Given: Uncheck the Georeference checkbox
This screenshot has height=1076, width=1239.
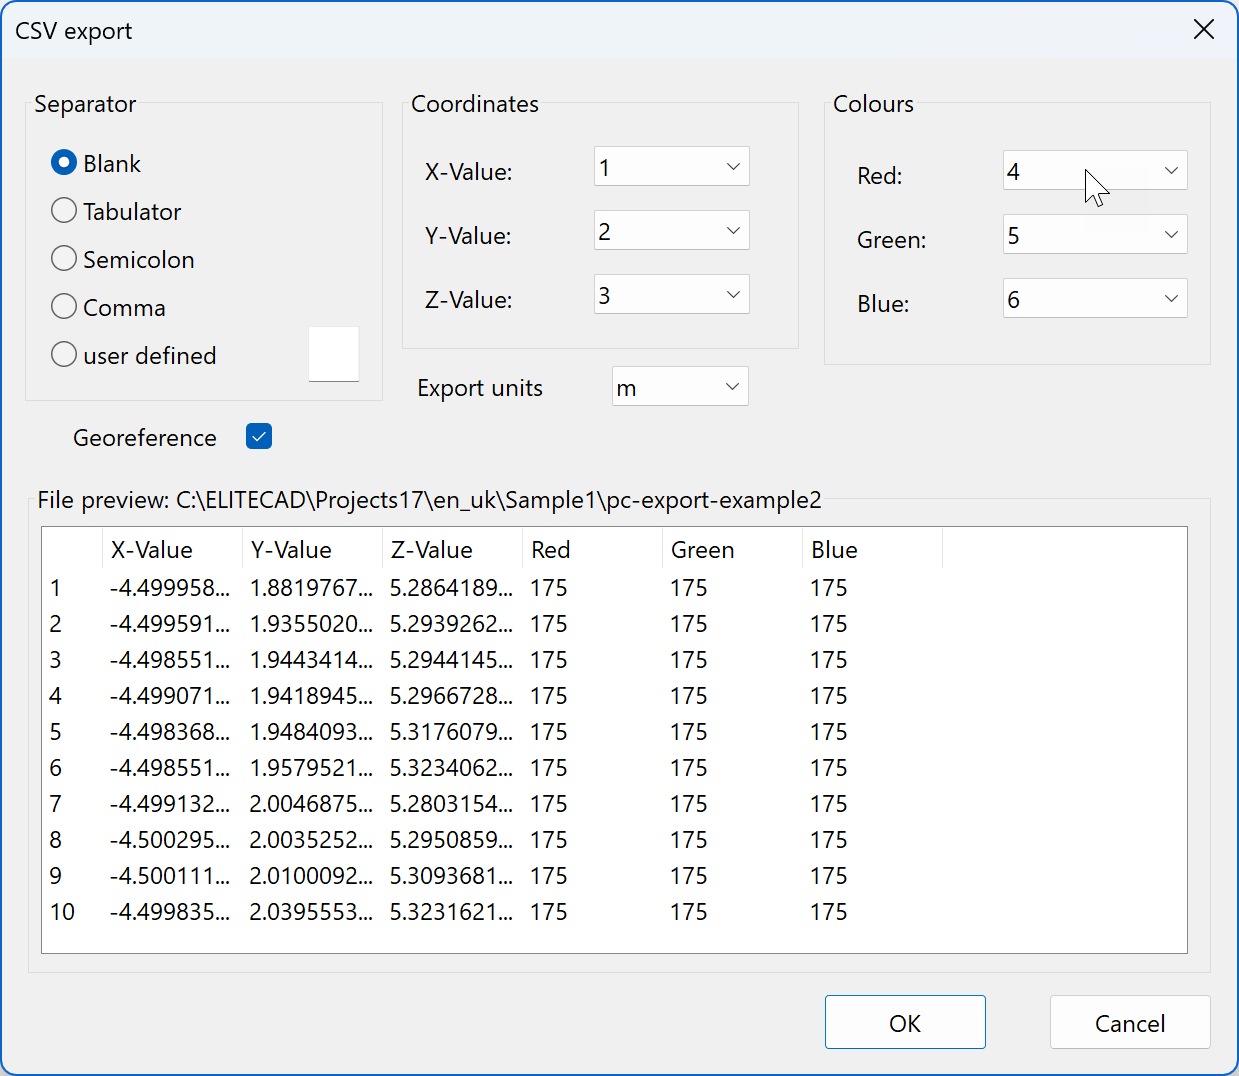Looking at the screenshot, I should click(x=259, y=437).
